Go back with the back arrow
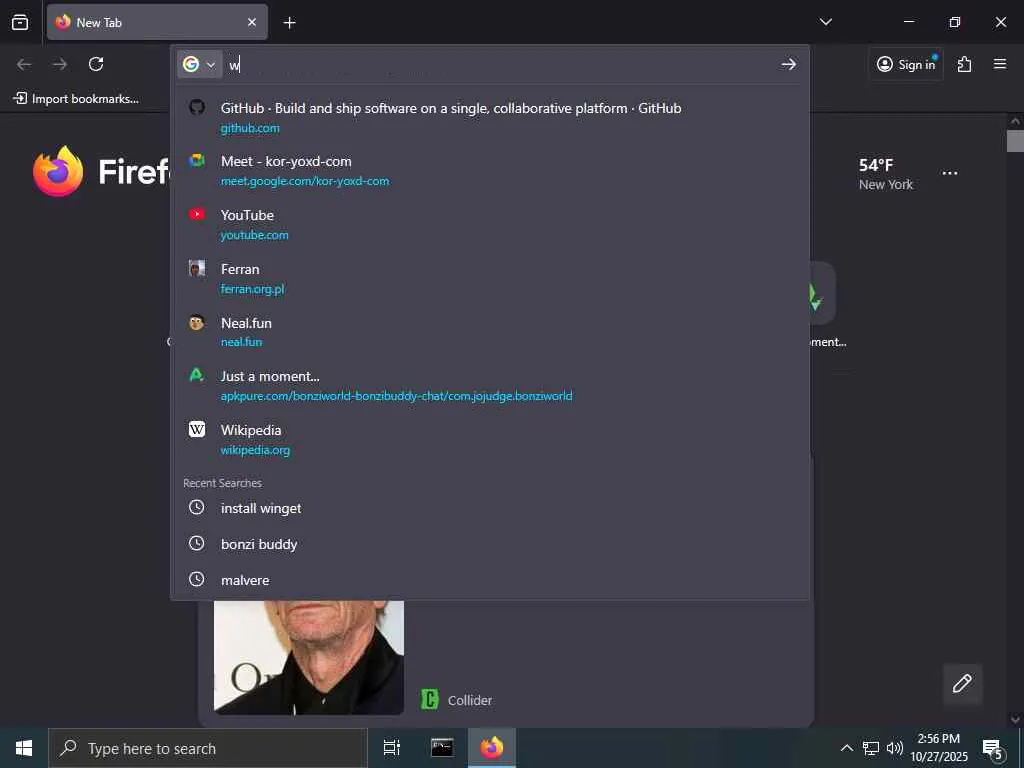Screen dimensions: 1024x768 point(24,64)
